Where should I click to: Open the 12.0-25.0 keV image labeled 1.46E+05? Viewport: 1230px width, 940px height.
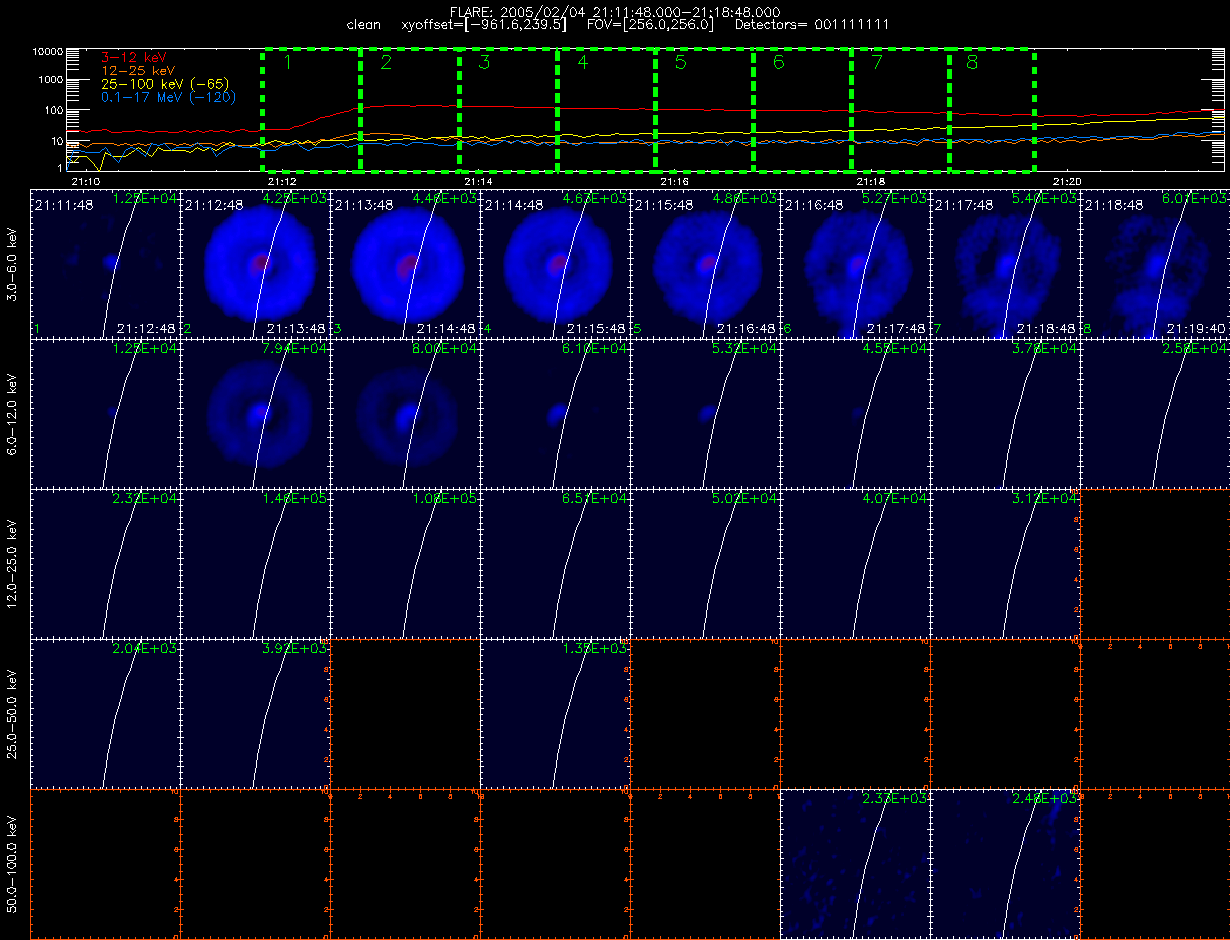point(255,563)
